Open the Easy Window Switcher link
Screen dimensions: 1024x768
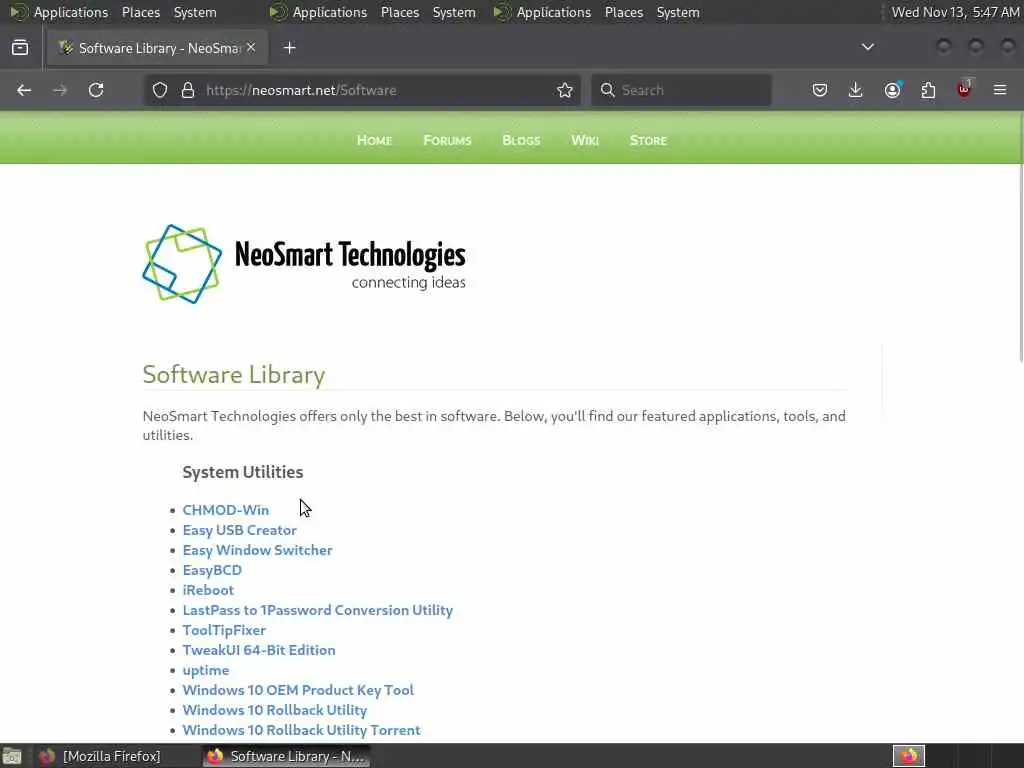coord(258,551)
